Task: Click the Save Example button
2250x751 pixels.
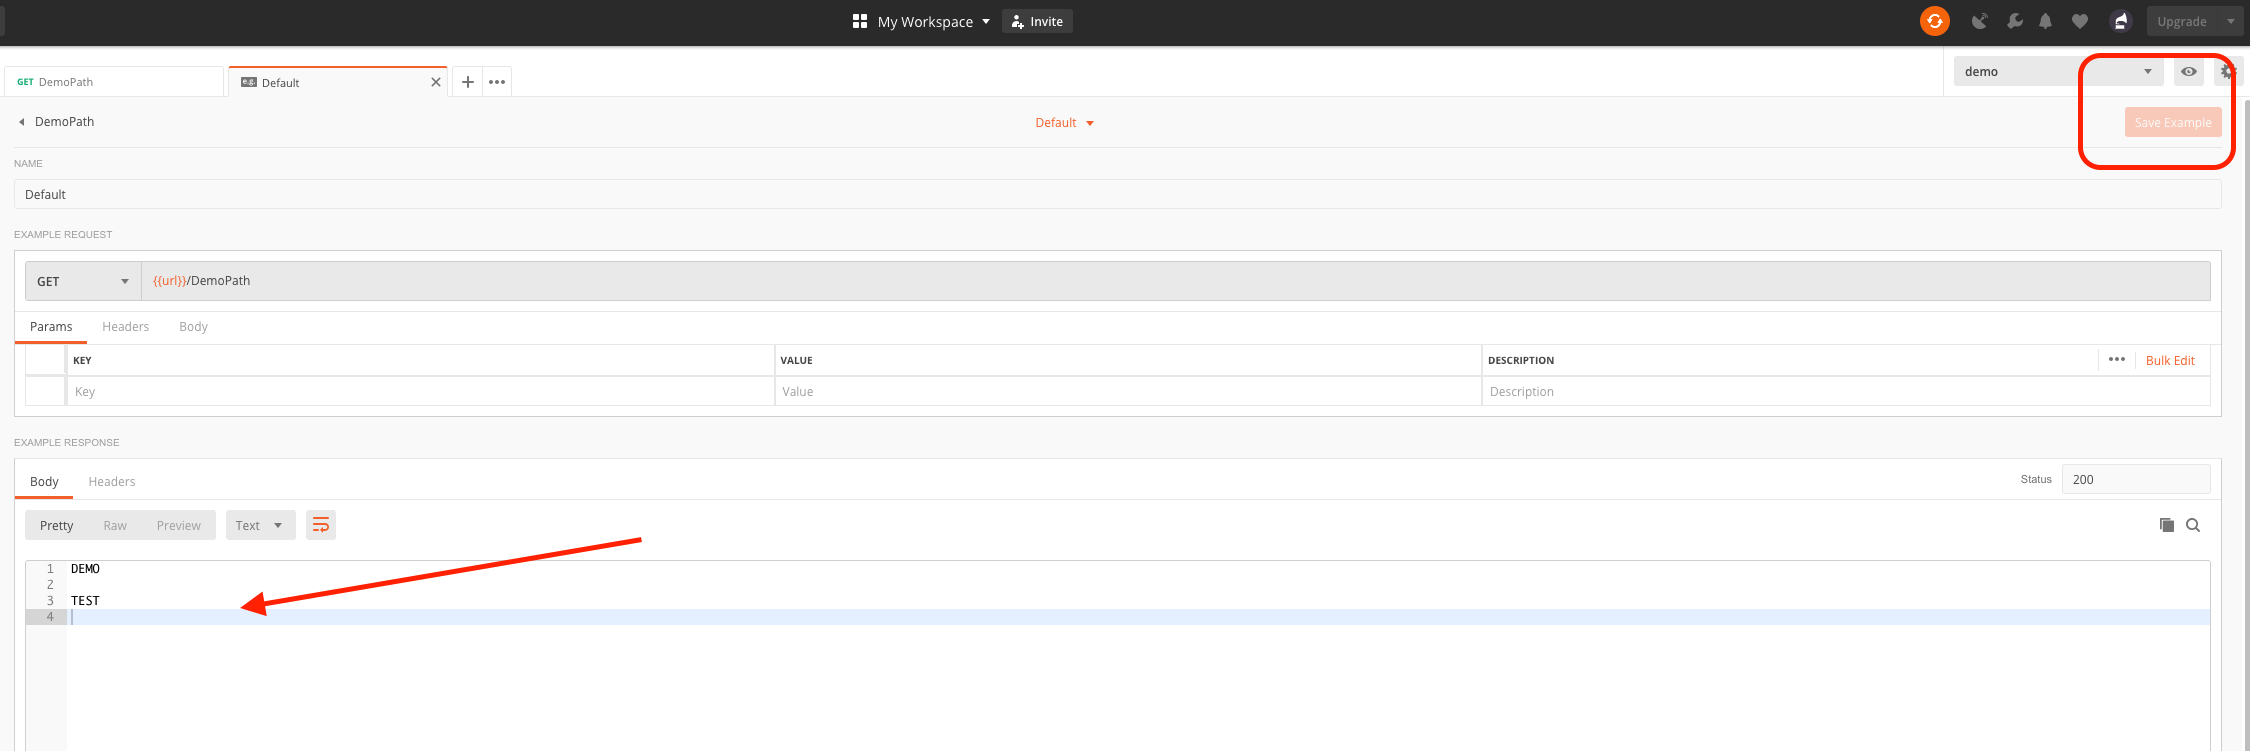Action: click(x=2173, y=122)
